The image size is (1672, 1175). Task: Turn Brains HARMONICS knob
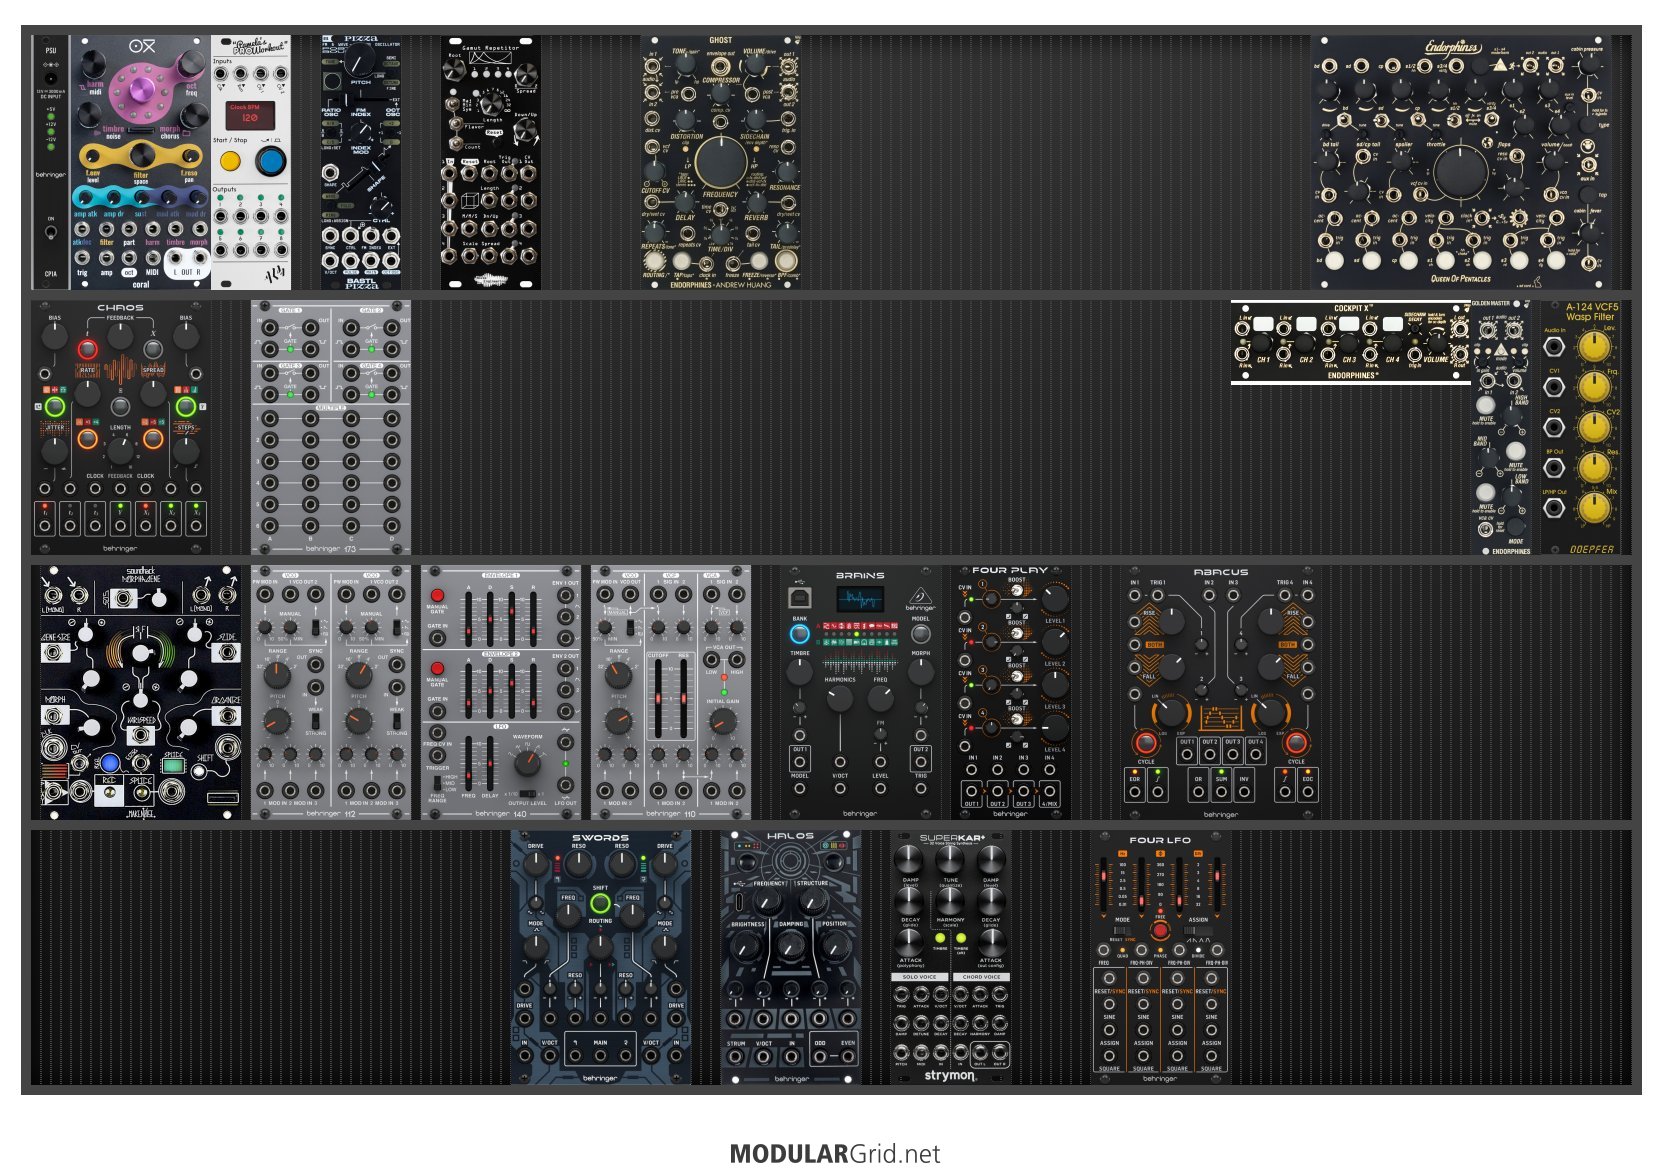(x=840, y=700)
